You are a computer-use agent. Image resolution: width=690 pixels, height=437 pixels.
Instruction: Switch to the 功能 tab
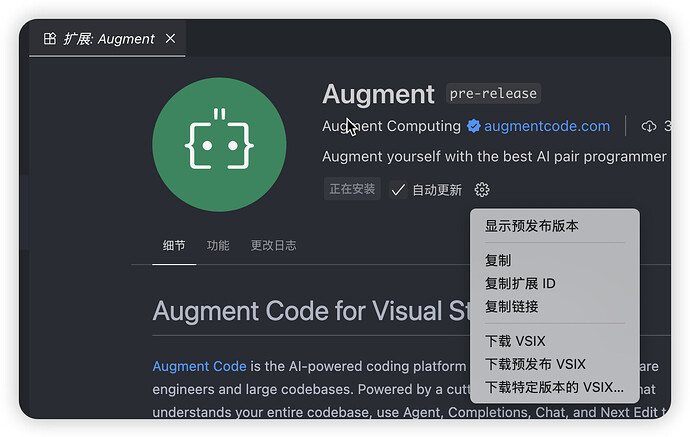(218, 246)
